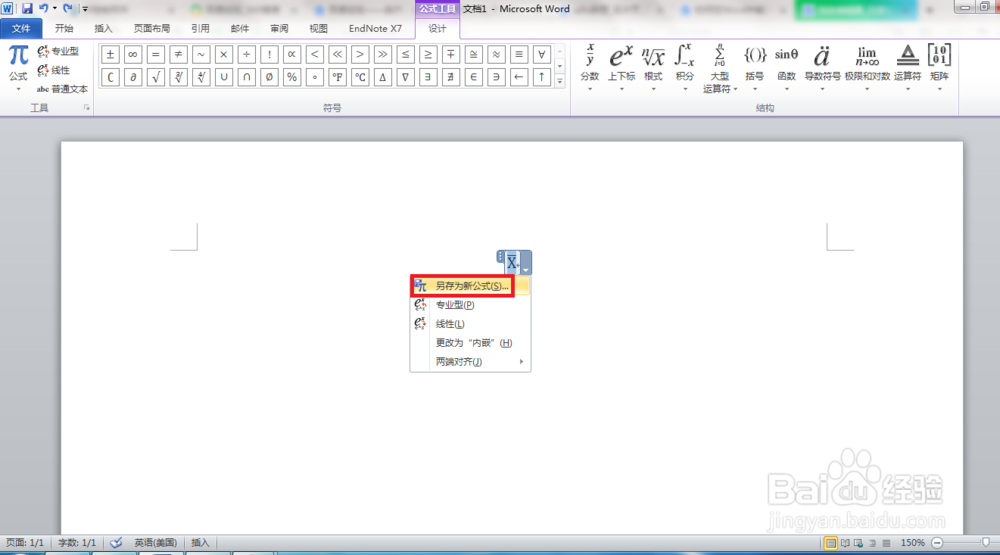Image resolution: width=1000 pixels, height=555 pixels.
Task: Open the 极限和对数 limit and log dropdown
Action: click(867, 69)
